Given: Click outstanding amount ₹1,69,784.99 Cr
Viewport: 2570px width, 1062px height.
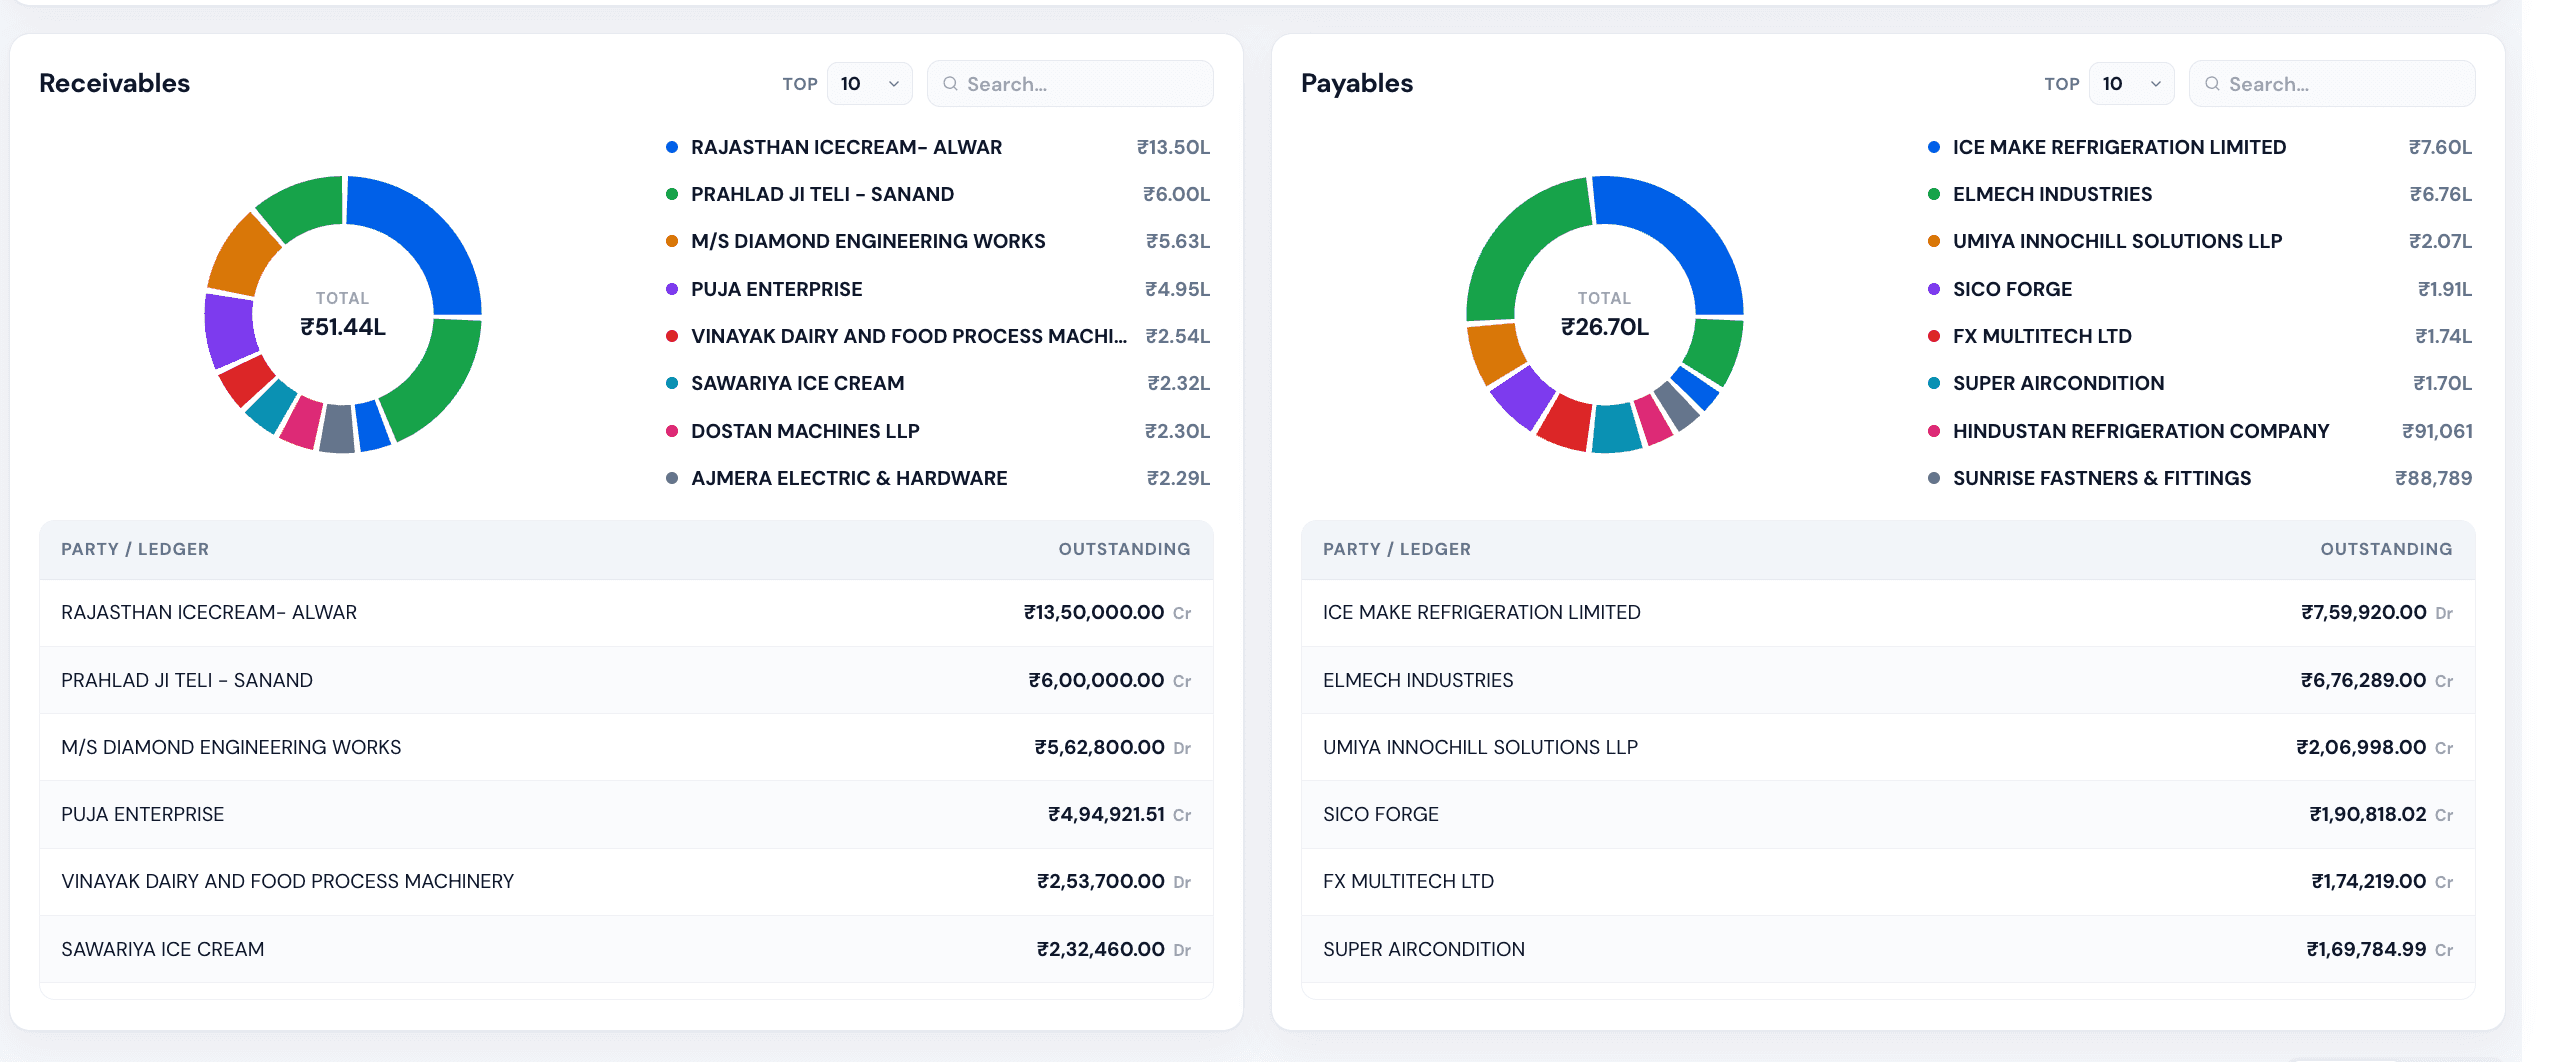Looking at the screenshot, I should (x=2380, y=949).
